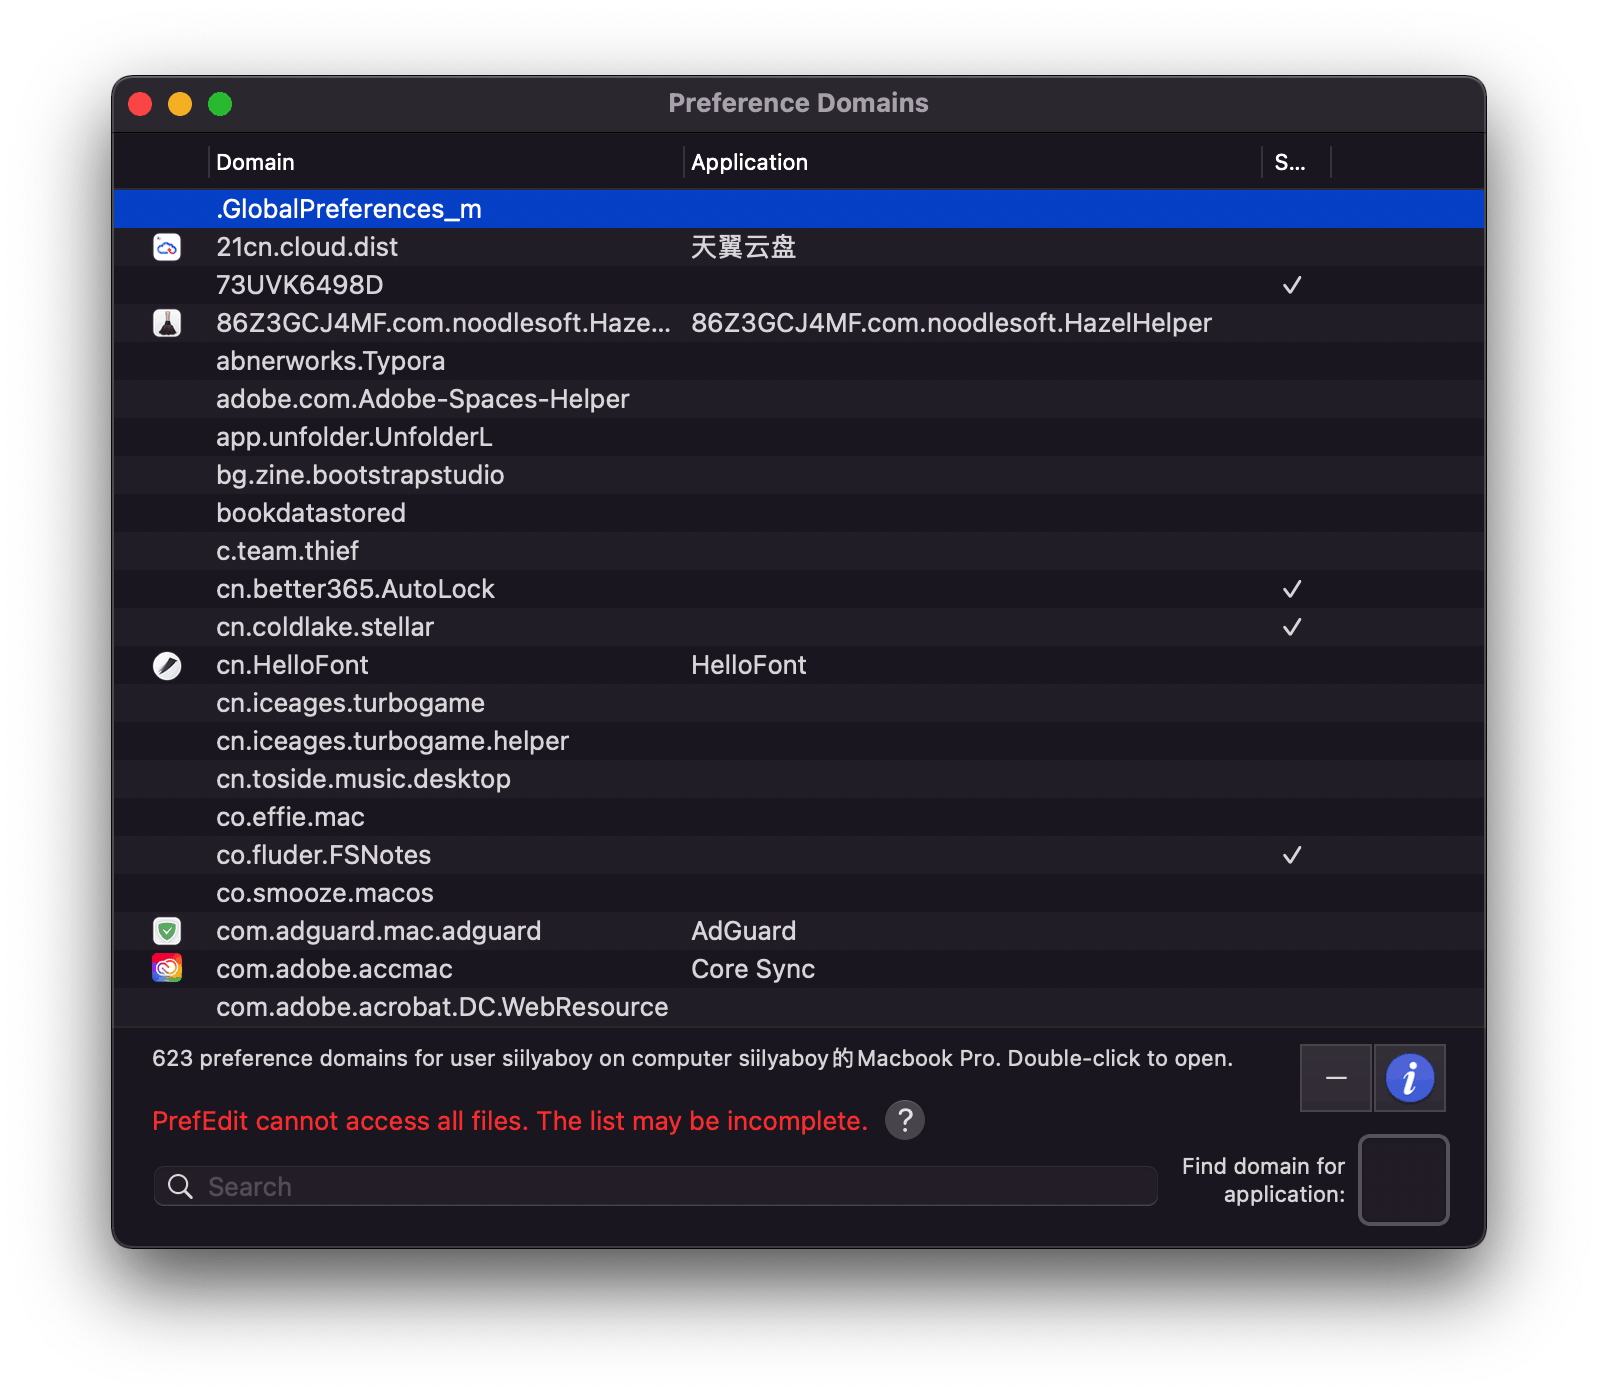The width and height of the screenshot is (1598, 1396).
Task: Select the cn.coldlake.stellar domain
Action: pyautogui.click(x=325, y=627)
